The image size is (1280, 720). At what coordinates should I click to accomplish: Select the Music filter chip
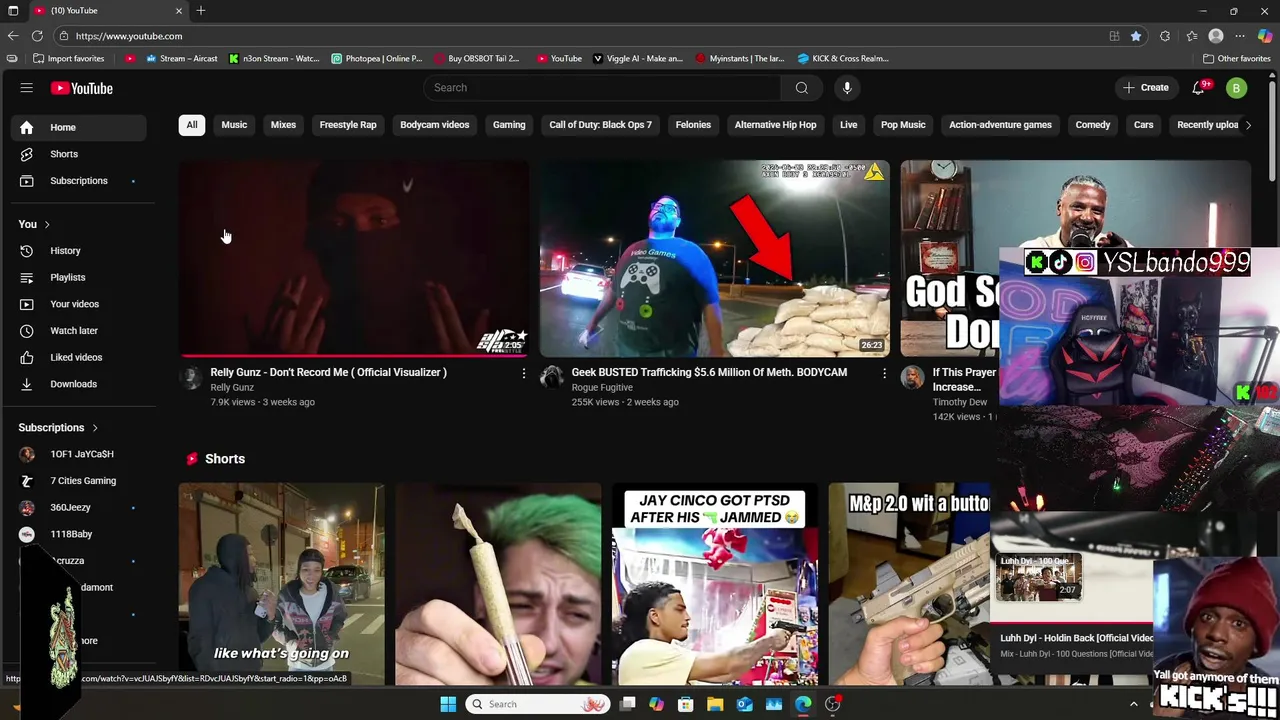click(234, 125)
